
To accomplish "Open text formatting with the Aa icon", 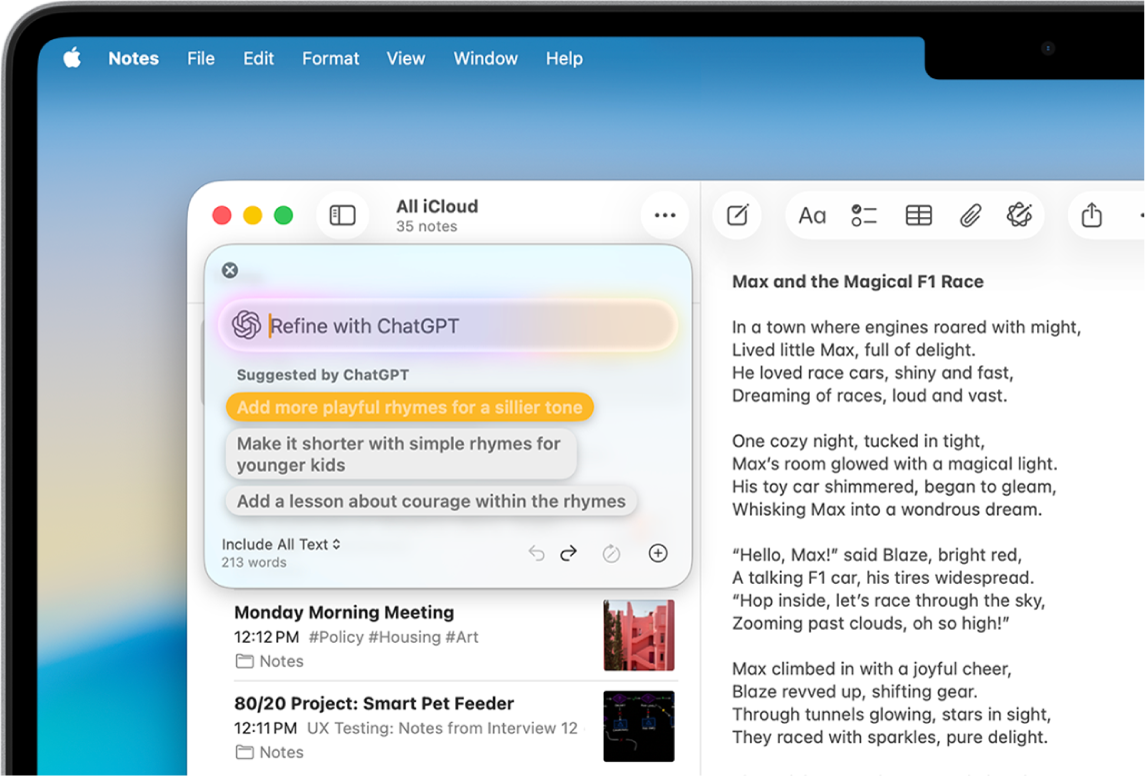I will (812, 215).
